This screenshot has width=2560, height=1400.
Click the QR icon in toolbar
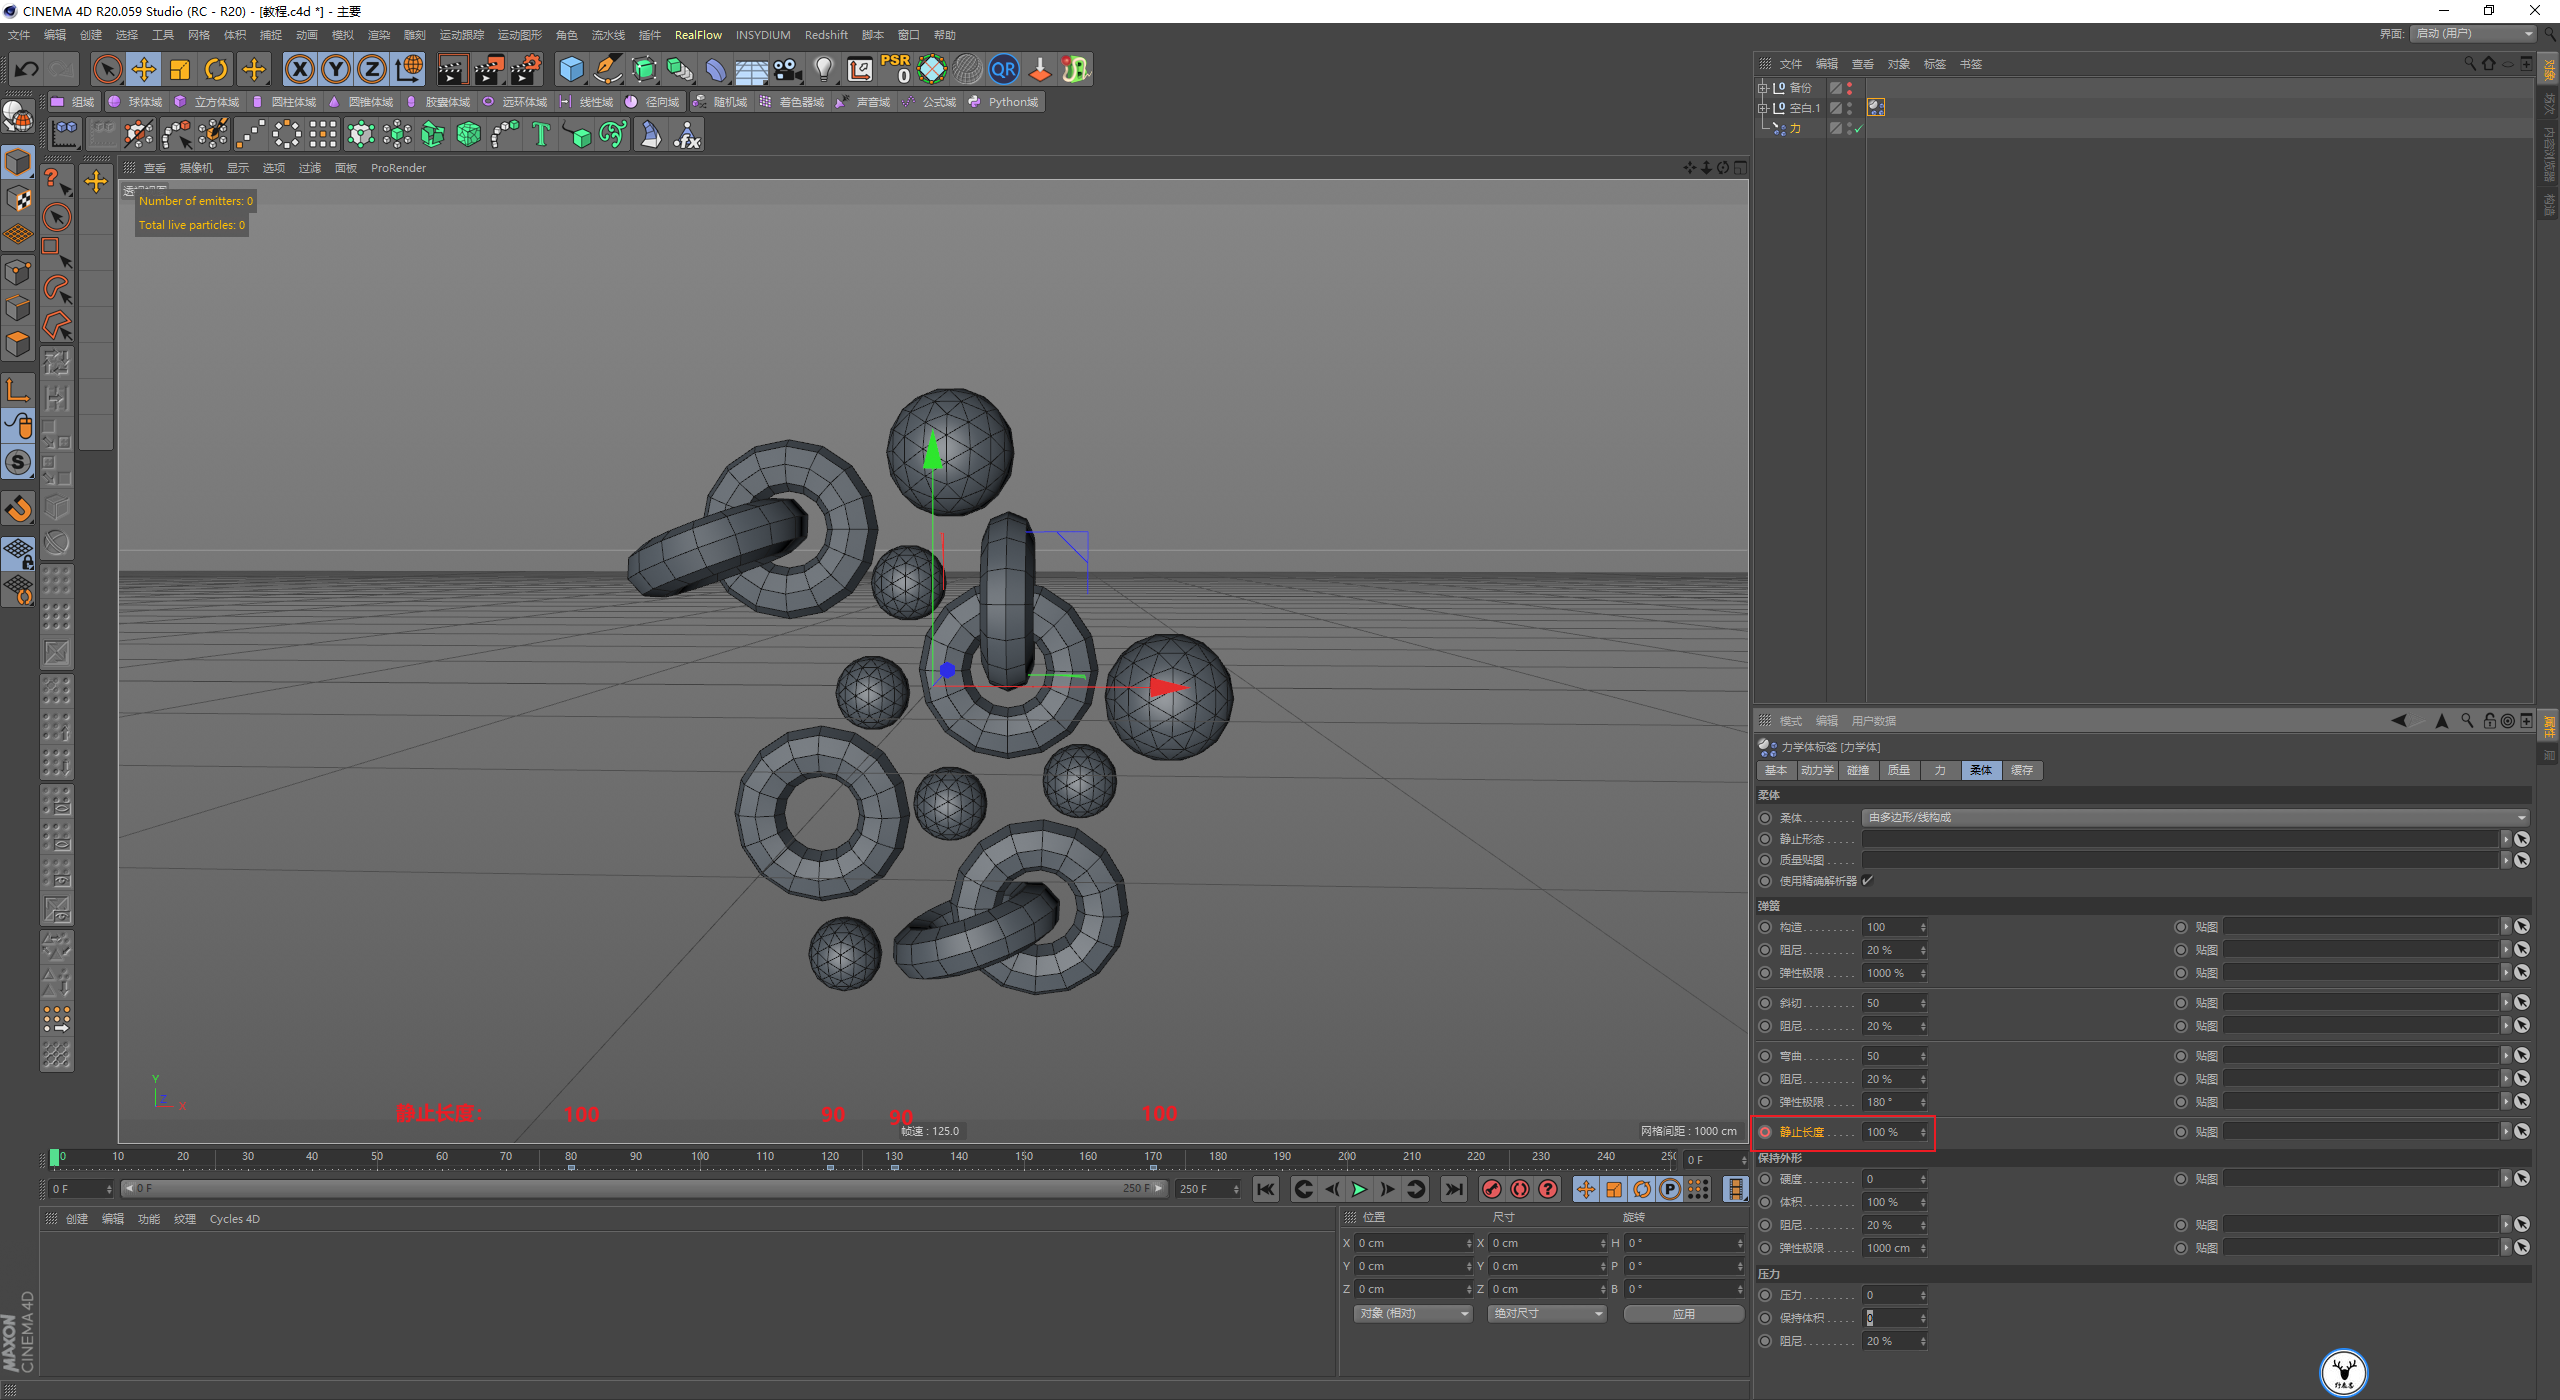[x=1003, y=69]
